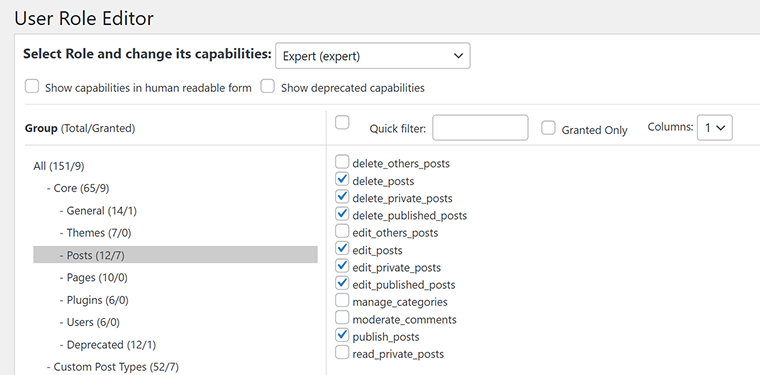Enable the Granted Only checkbox
Image resolution: width=760 pixels, height=375 pixels.
click(x=548, y=128)
